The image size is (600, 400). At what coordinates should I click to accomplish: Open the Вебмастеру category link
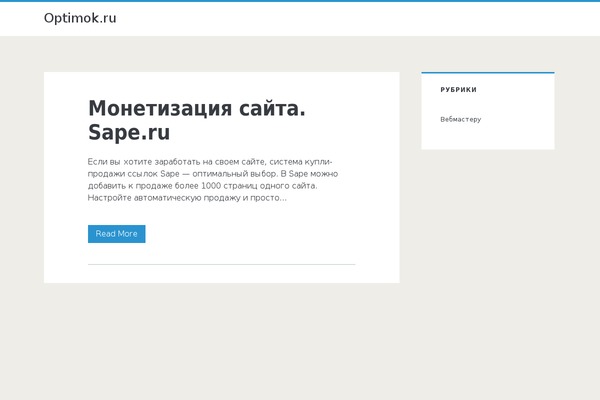(x=461, y=119)
